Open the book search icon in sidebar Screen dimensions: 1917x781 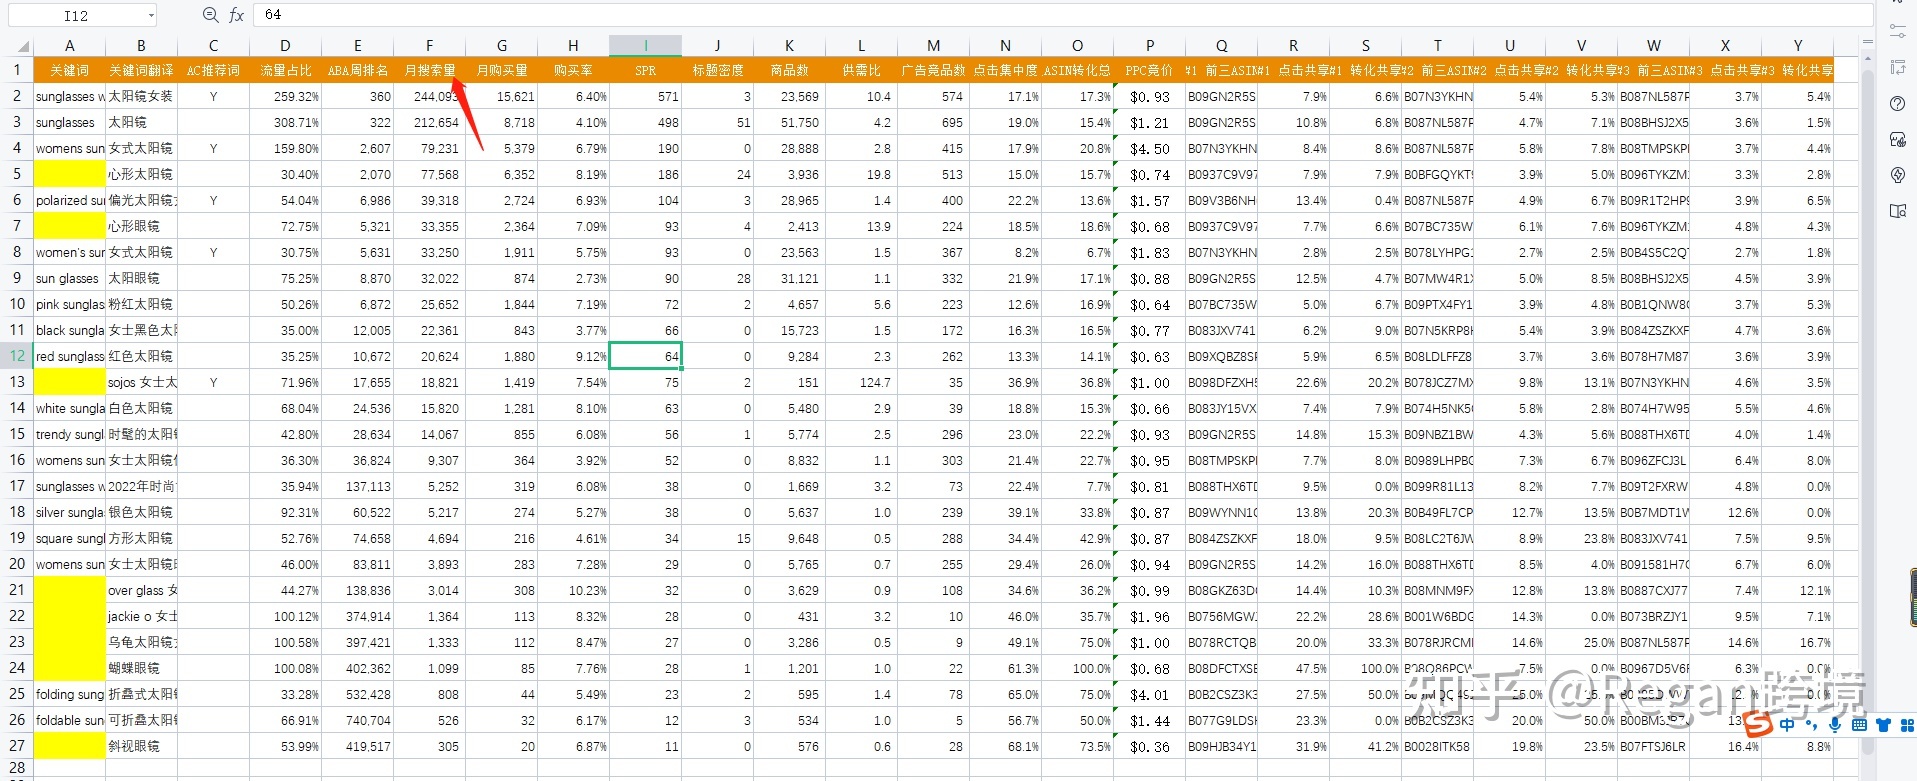point(1898,211)
